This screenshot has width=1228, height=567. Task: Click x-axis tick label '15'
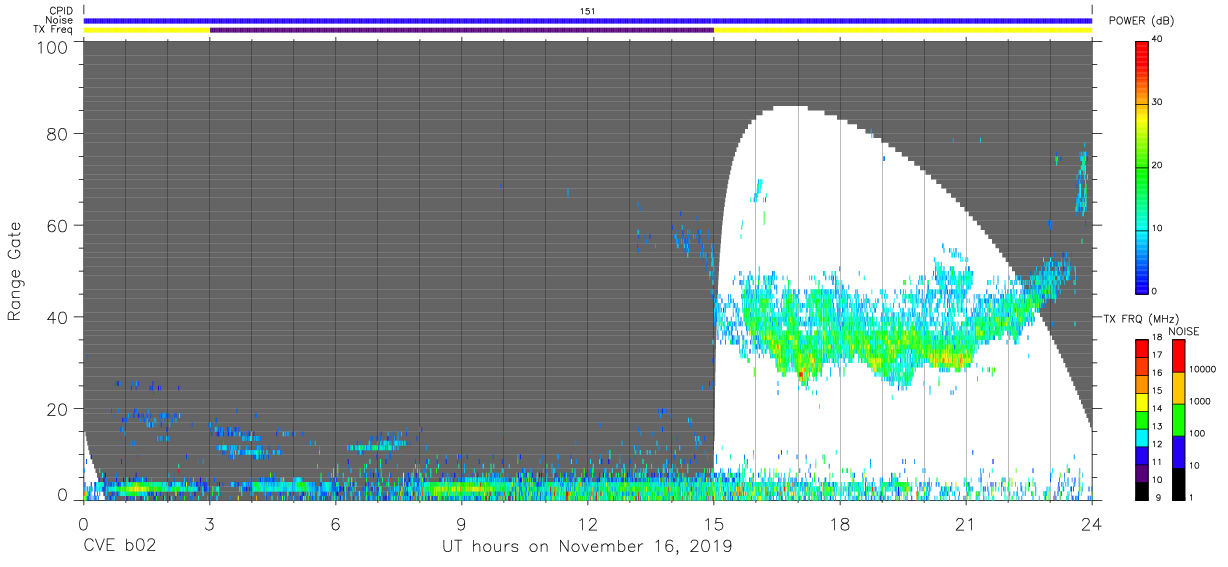[x=713, y=523]
